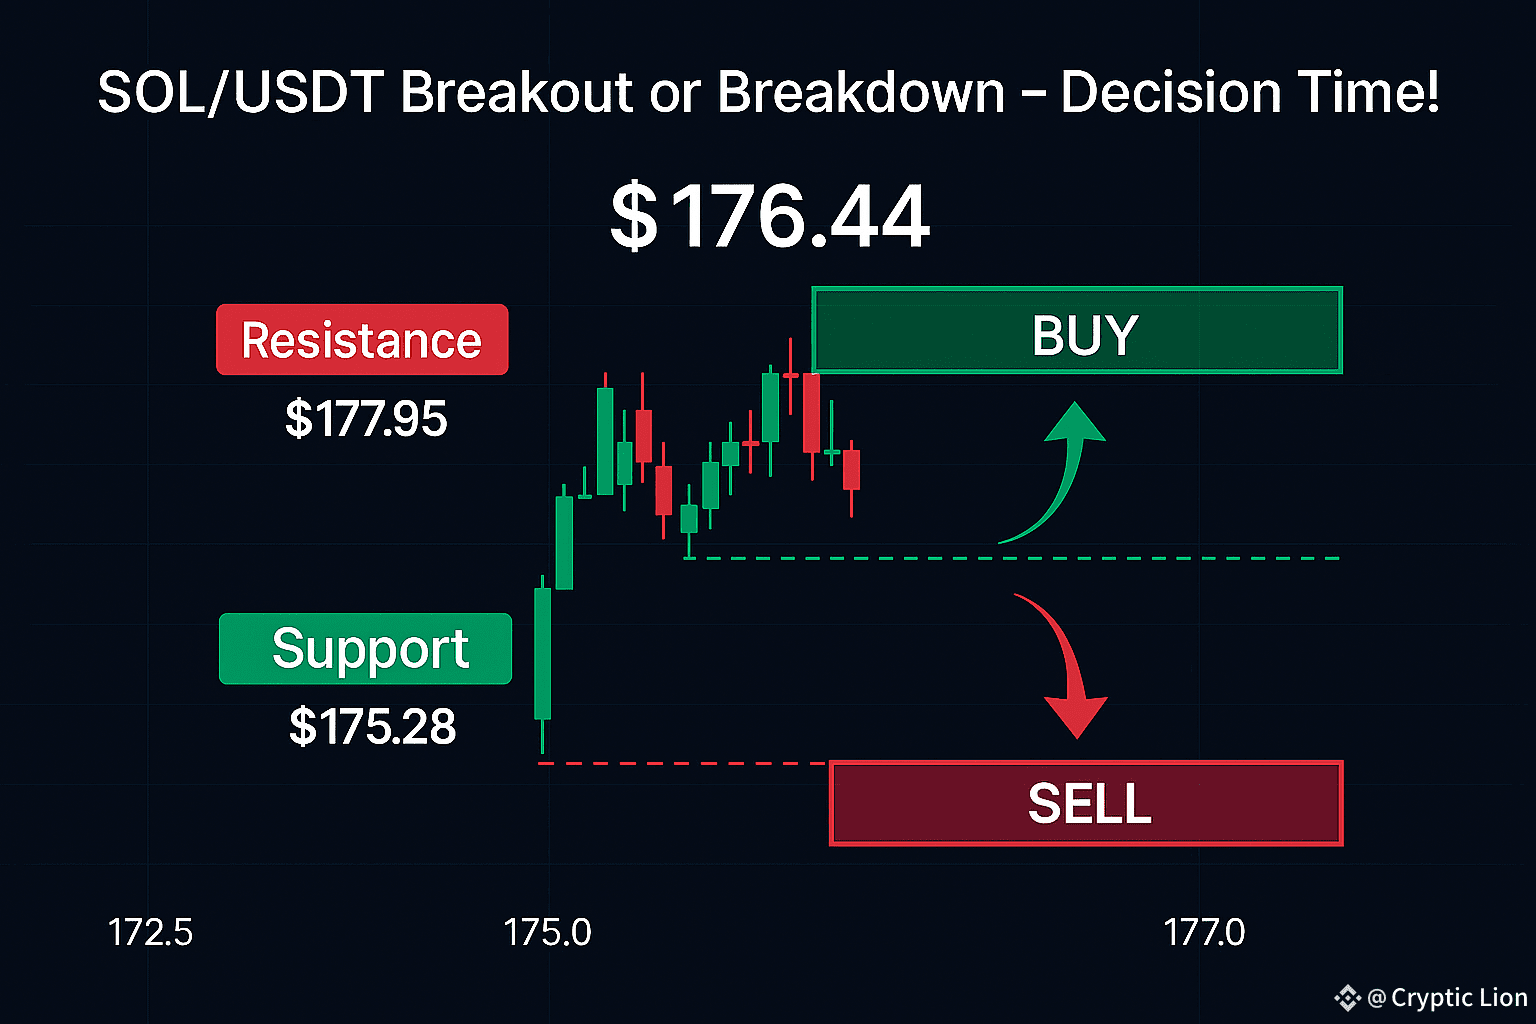Viewport: 1536px width, 1024px height.
Task: Click the green upward curved arrow
Action: 1053,473
